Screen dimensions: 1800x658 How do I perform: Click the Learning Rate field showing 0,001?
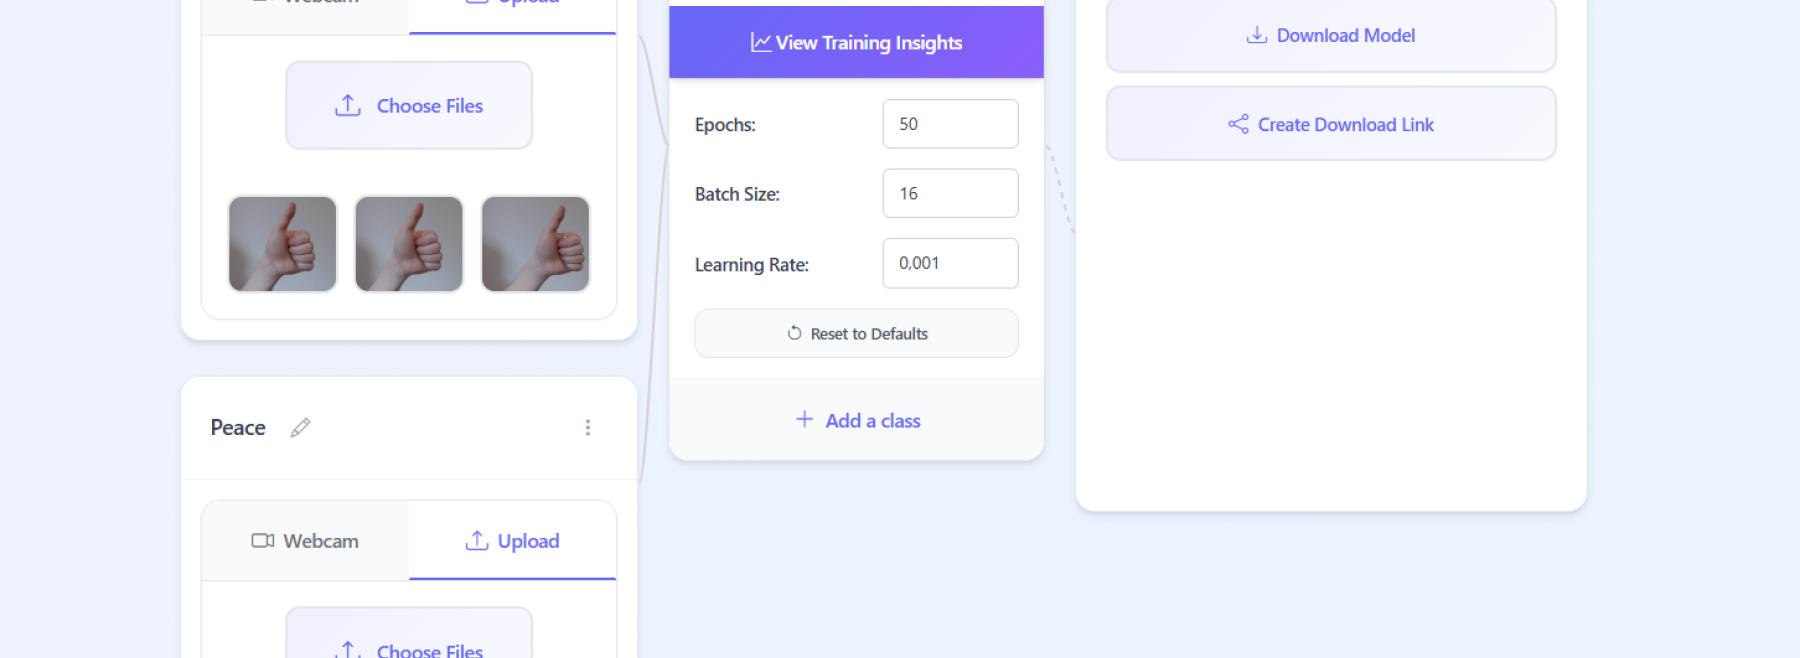(x=950, y=263)
